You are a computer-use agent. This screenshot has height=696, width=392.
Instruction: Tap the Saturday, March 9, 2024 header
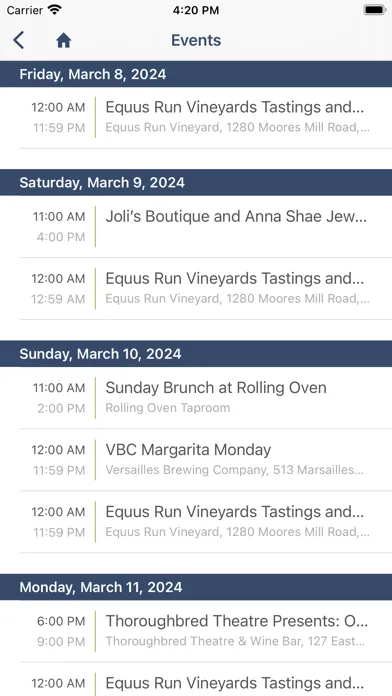point(196,182)
